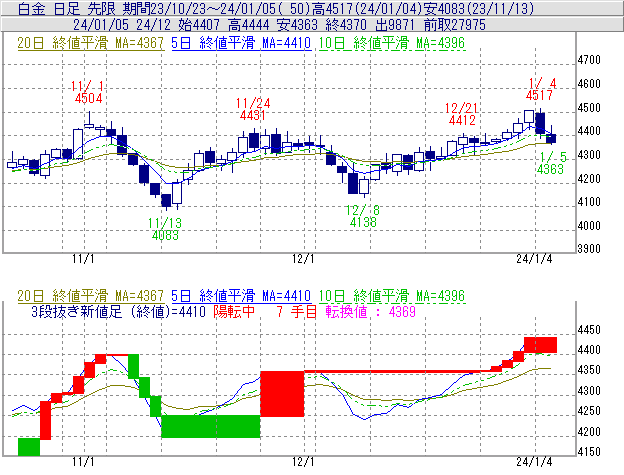Viewport: 624px width, 475px height.
Task: Click the lower chart's 5日 終値平滑 MA=4410 legend
Action: [241, 296]
